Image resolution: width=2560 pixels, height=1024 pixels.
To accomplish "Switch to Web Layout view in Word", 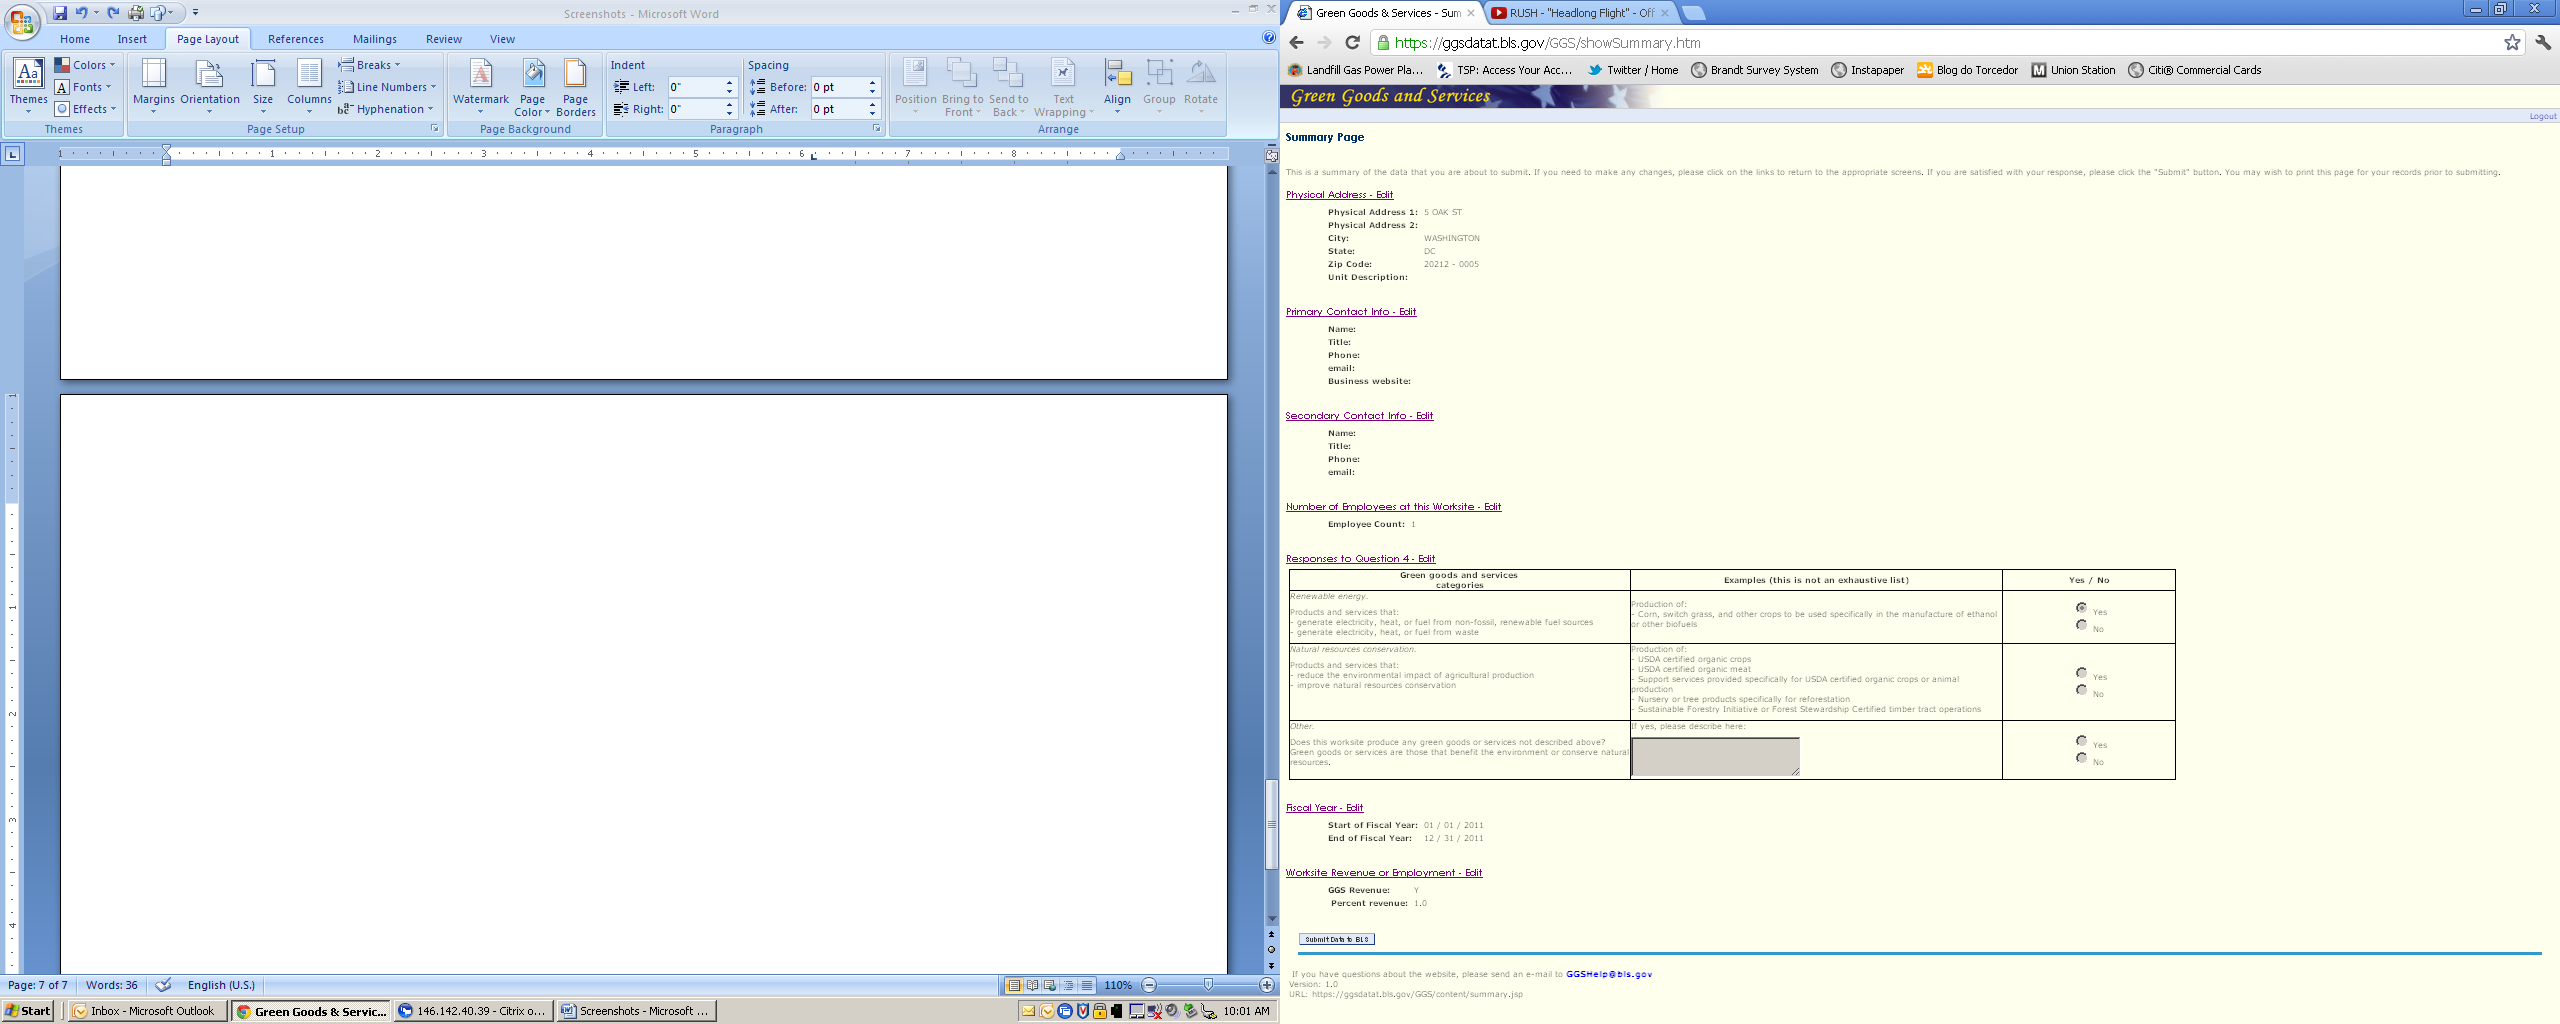I will (1050, 985).
